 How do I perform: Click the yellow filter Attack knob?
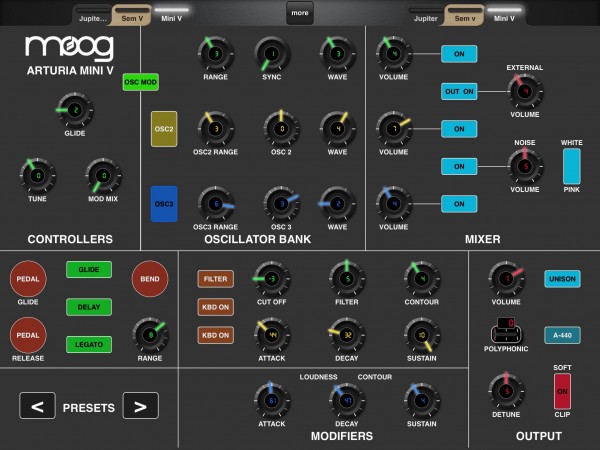272,335
